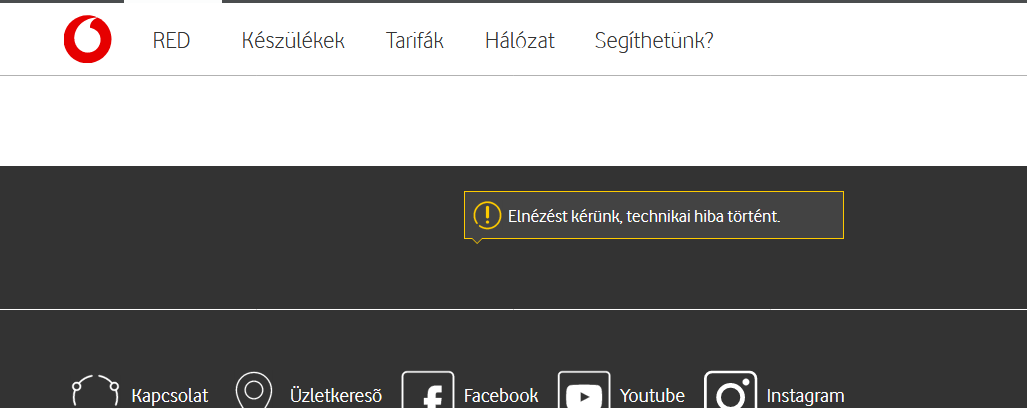Select the RED tab
This screenshot has width=1027, height=408.
(171, 41)
